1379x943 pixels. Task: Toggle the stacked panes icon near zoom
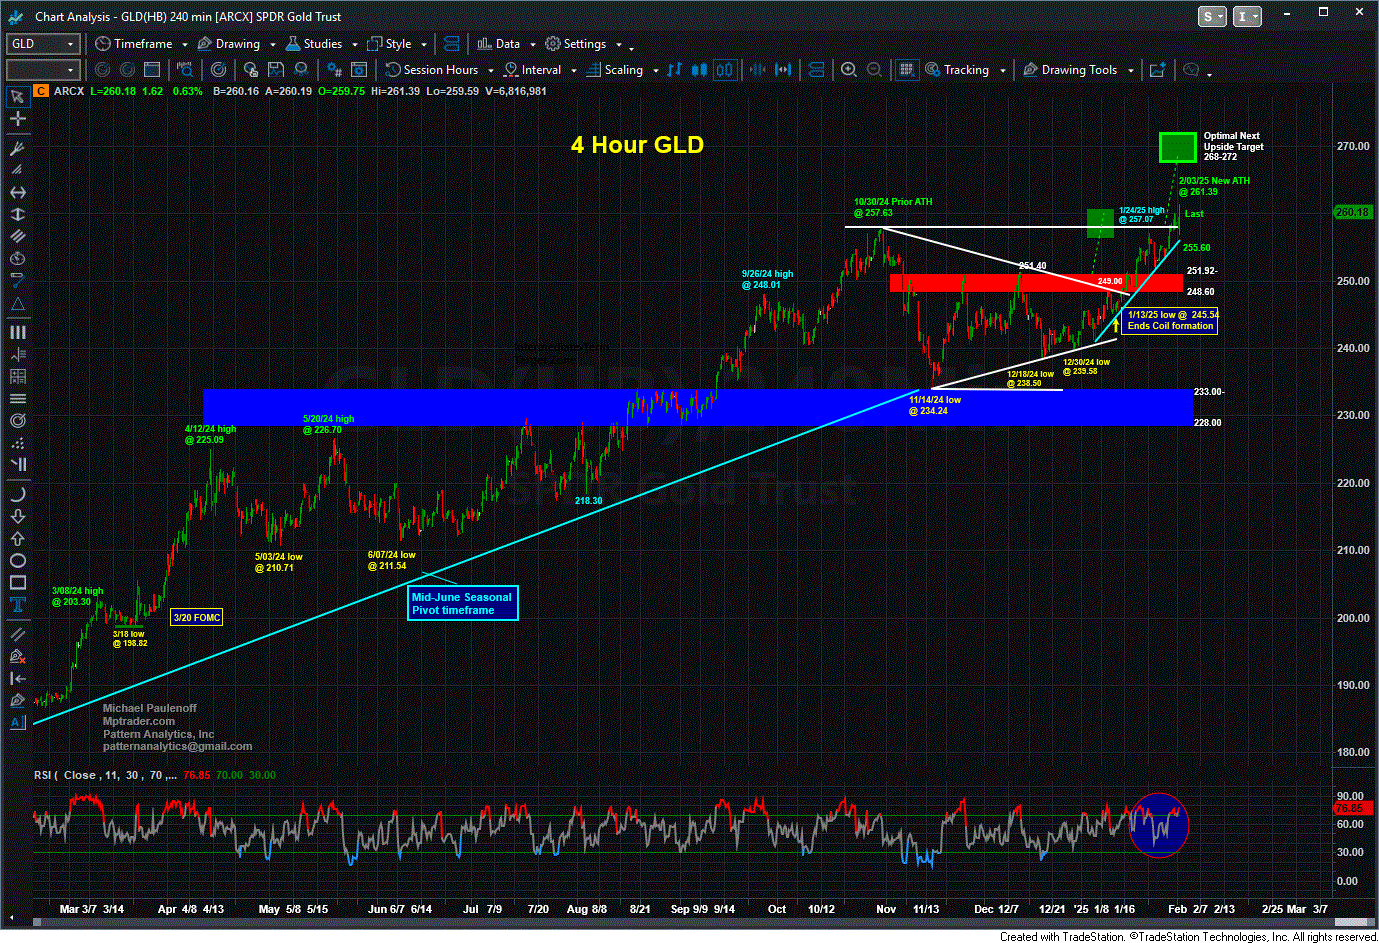click(x=816, y=69)
